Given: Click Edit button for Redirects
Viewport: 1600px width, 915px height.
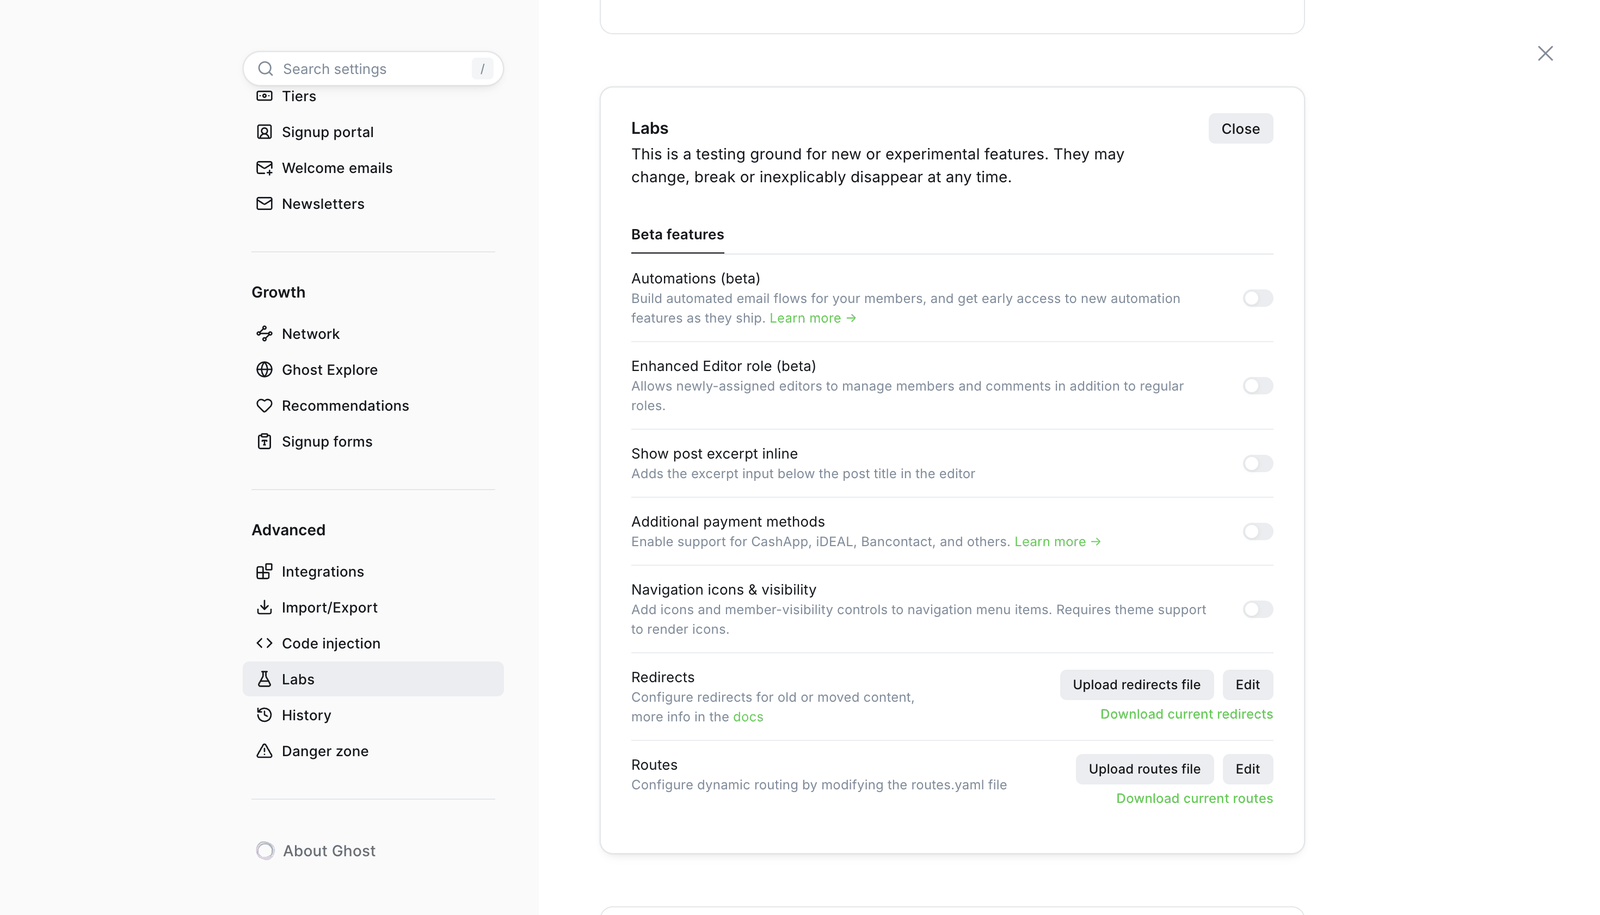Looking at the screenshot, I should [x=1248, y=685].
